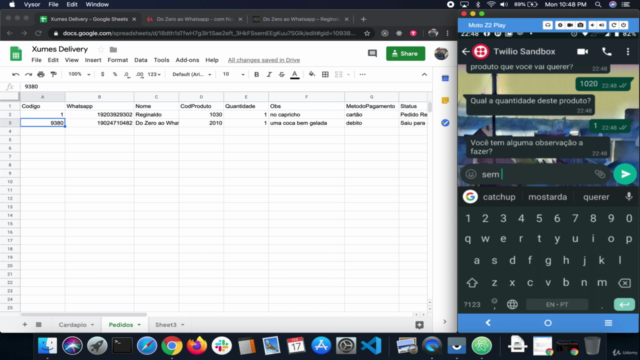Click the Redo icon in Sheets toolbar

(x=28, y=74)
